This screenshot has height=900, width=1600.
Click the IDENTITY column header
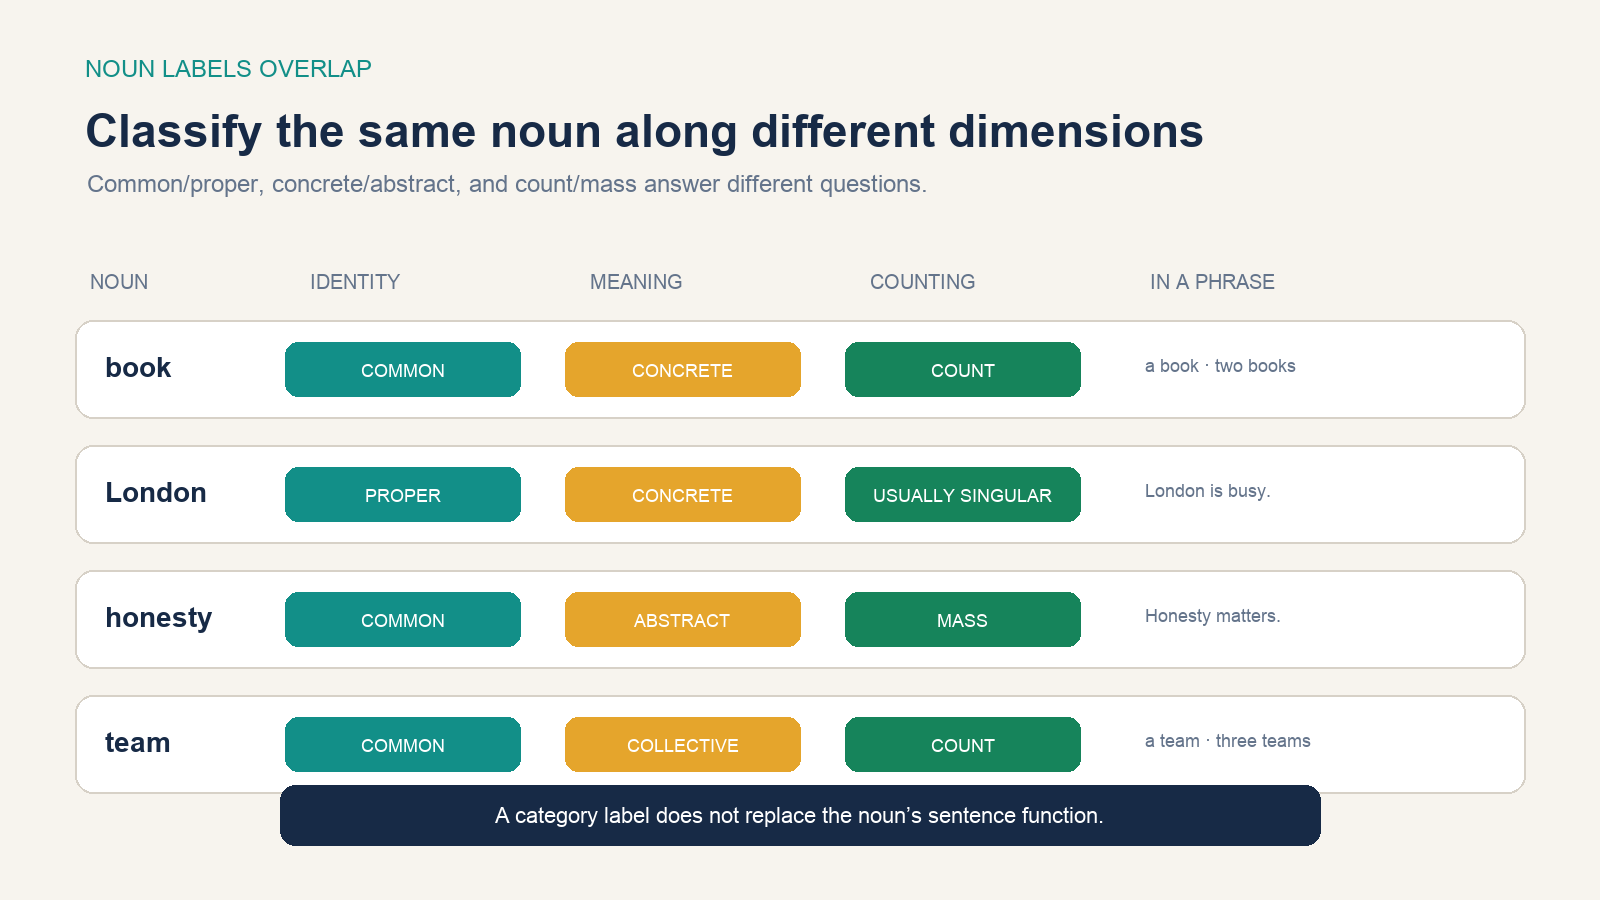pyautogui.click(x=355, y=282)
